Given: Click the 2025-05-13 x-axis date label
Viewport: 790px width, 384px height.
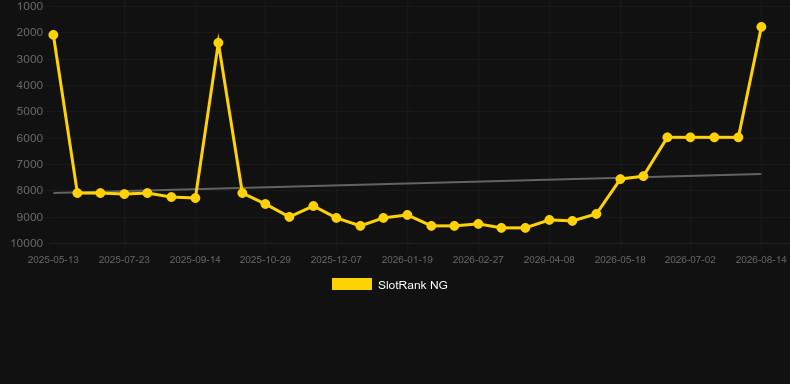Looking at the screenshot, I should pyautogui.click(x=53, y=260).
